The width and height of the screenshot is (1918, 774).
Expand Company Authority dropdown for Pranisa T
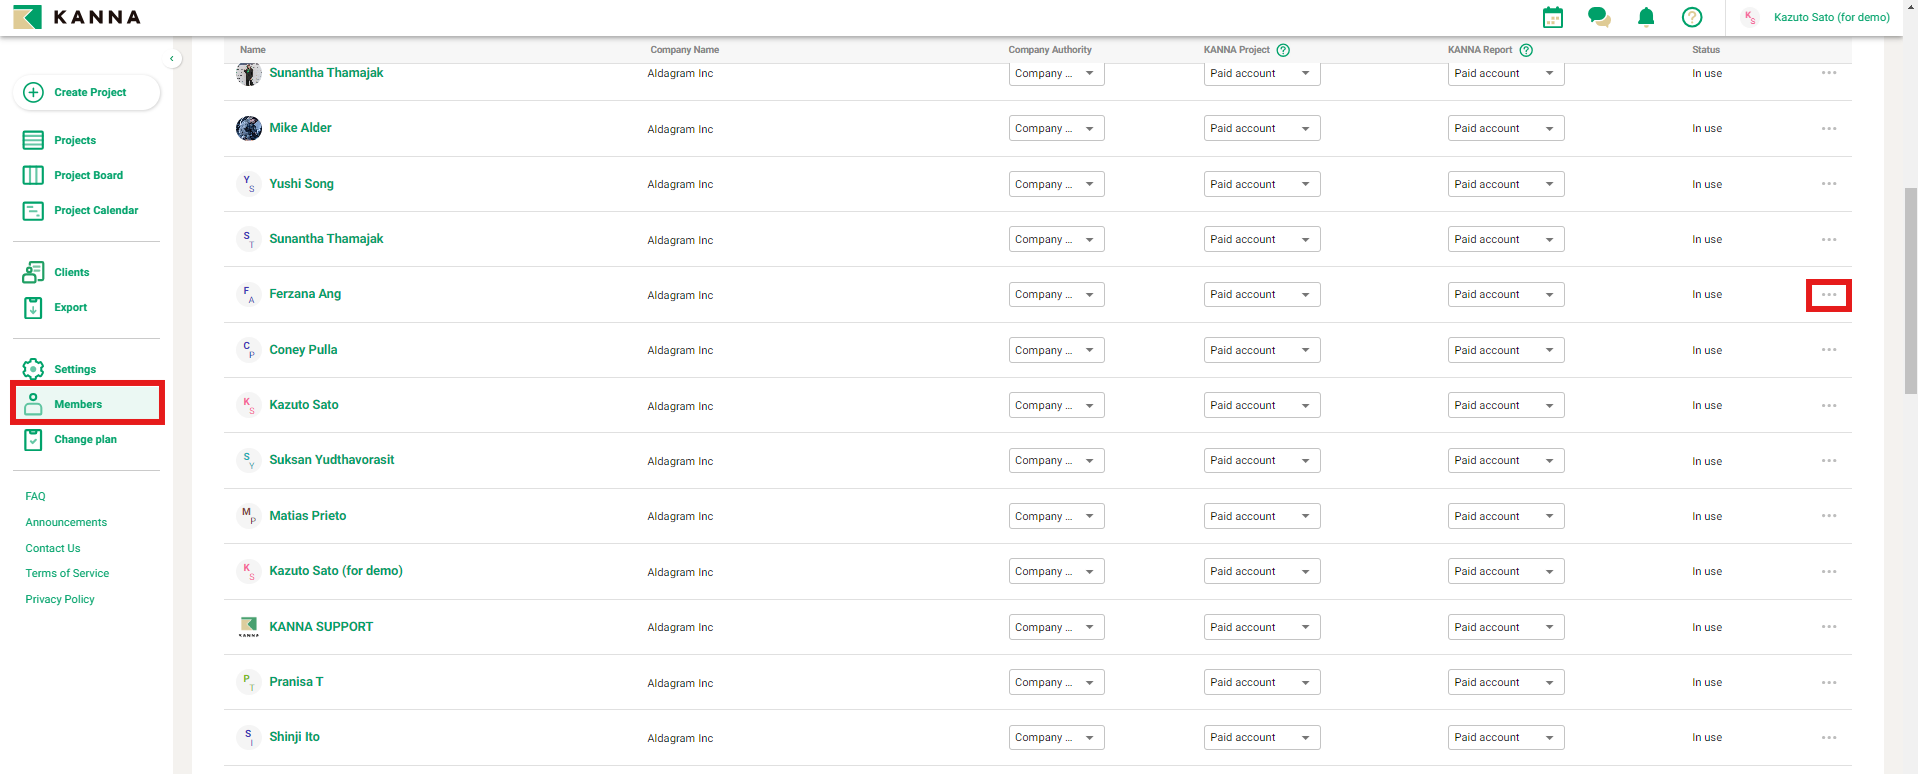tap(1056, 682)
